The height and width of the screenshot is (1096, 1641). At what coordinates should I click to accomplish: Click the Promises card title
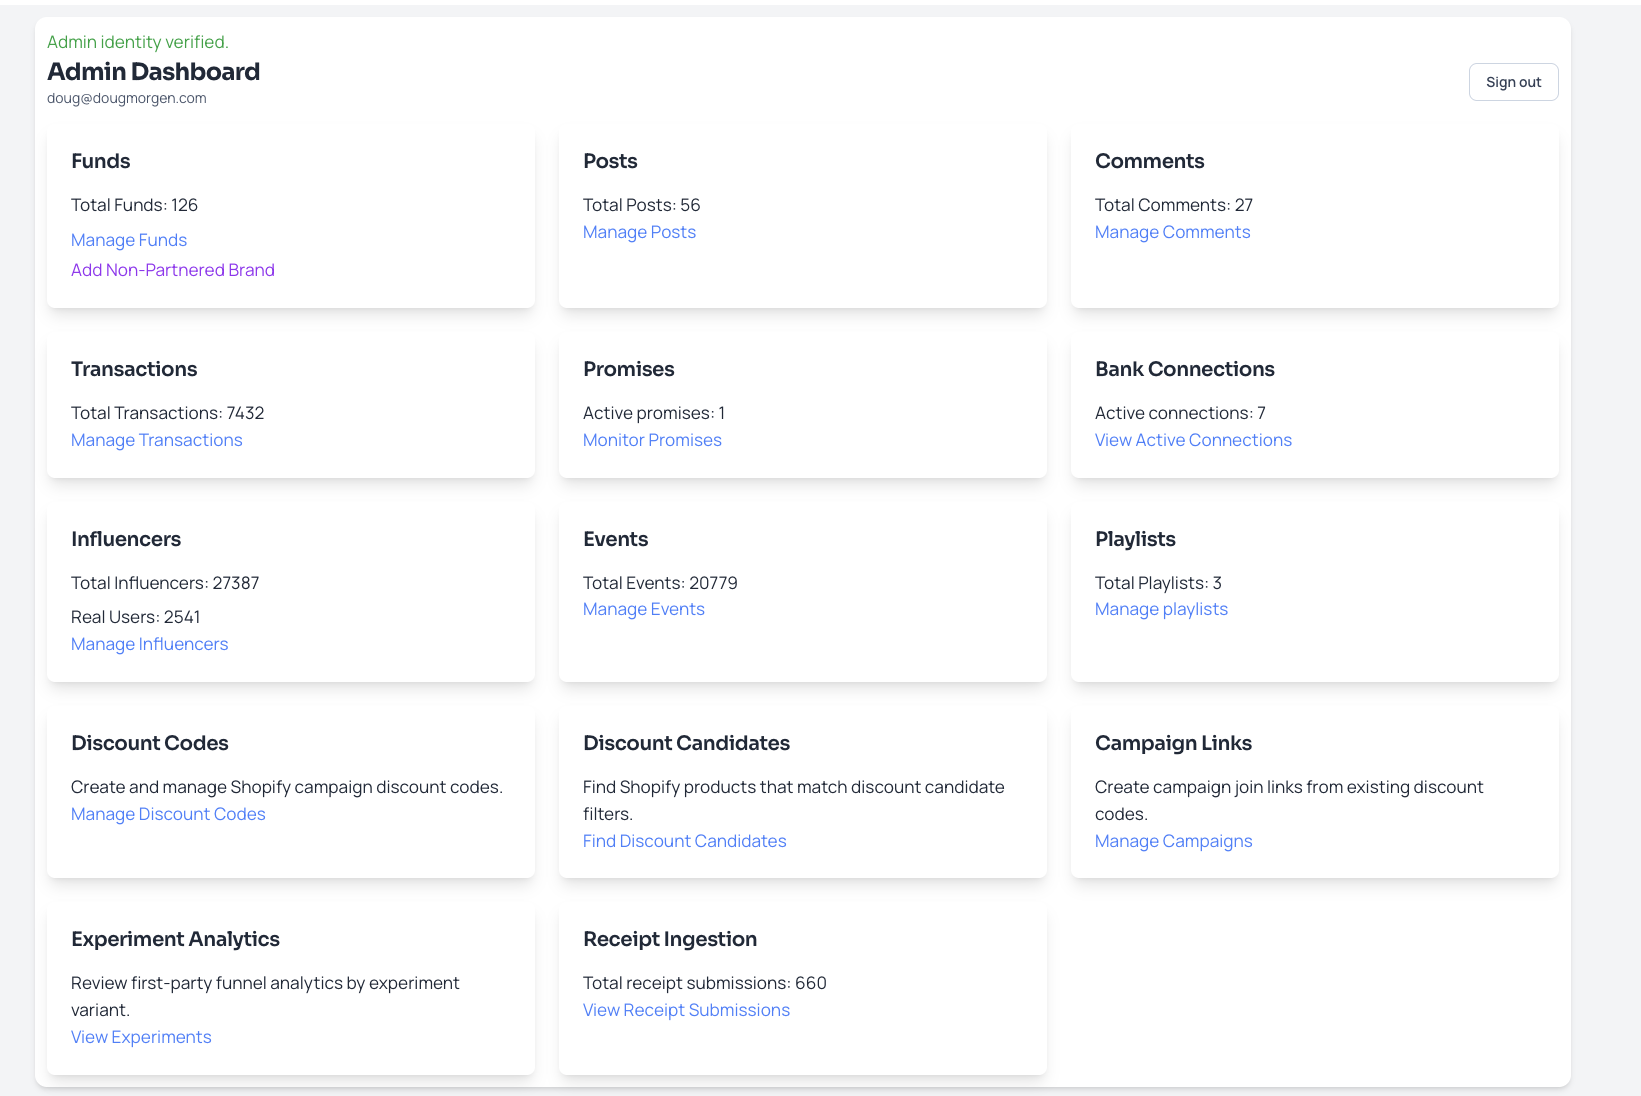[x=628, y=369]
